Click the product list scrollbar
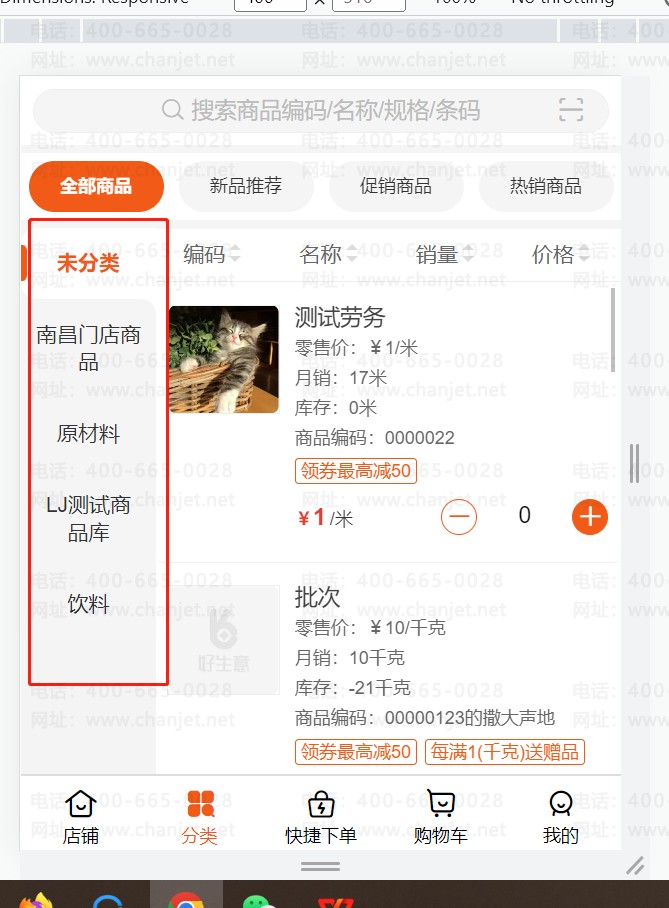 tap(613, 329)
